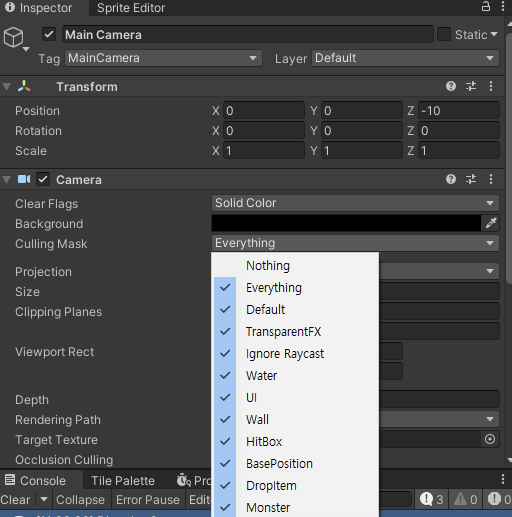Open the Projection dropdown
Image resolution: width=512 pixels, height=517 pixels.
coord(439,271)
